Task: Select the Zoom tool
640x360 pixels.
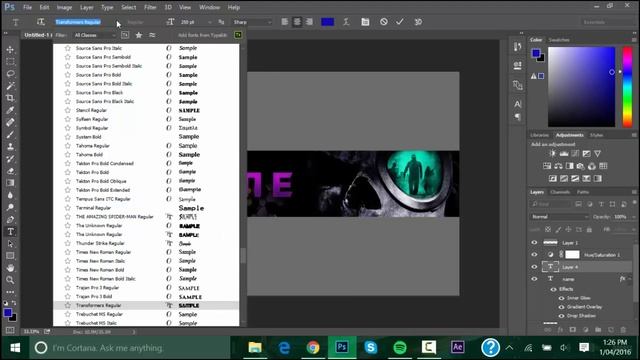Action: click(x=10, y=280)
